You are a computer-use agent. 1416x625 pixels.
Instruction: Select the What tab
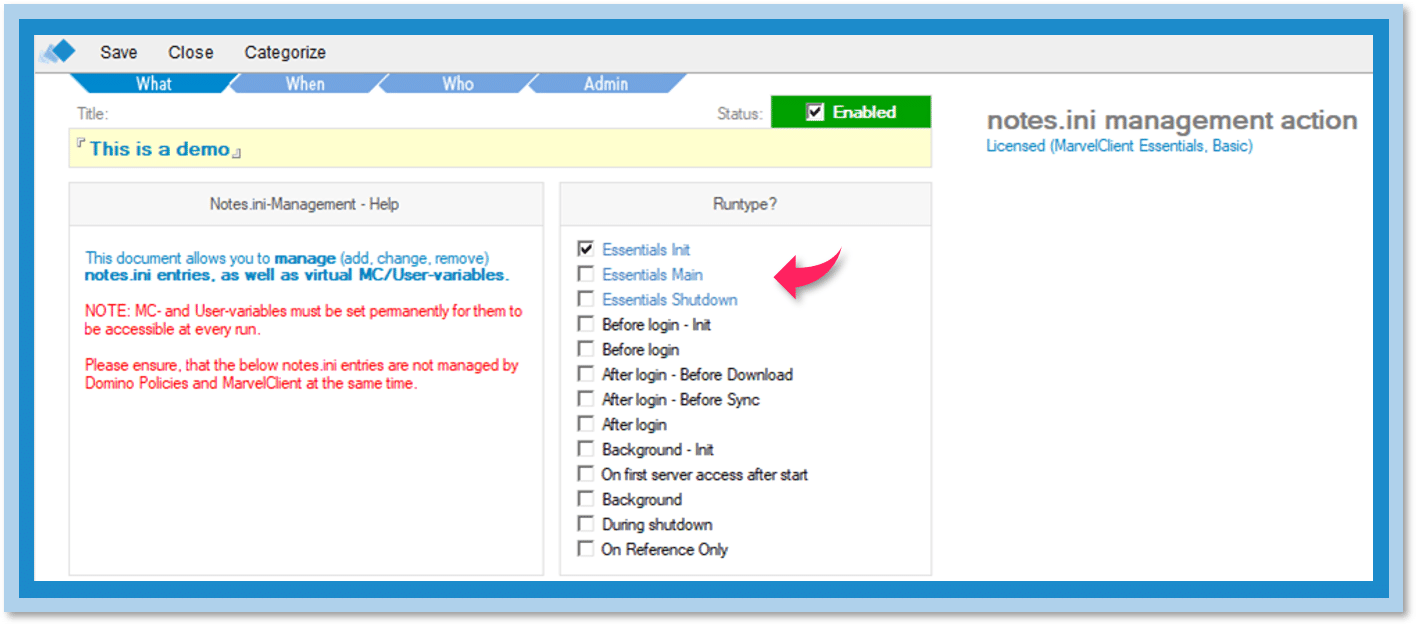tap(154, 84)
